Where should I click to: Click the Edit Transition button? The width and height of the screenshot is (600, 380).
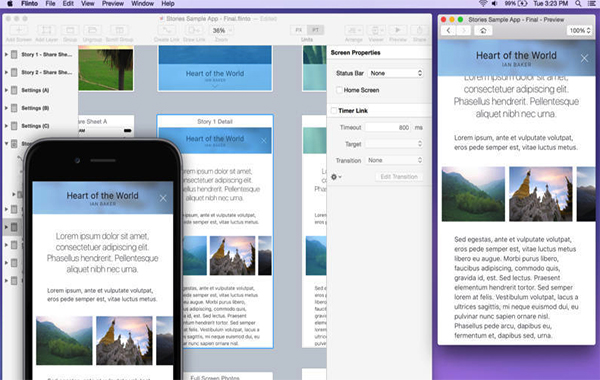click(399, 177)
